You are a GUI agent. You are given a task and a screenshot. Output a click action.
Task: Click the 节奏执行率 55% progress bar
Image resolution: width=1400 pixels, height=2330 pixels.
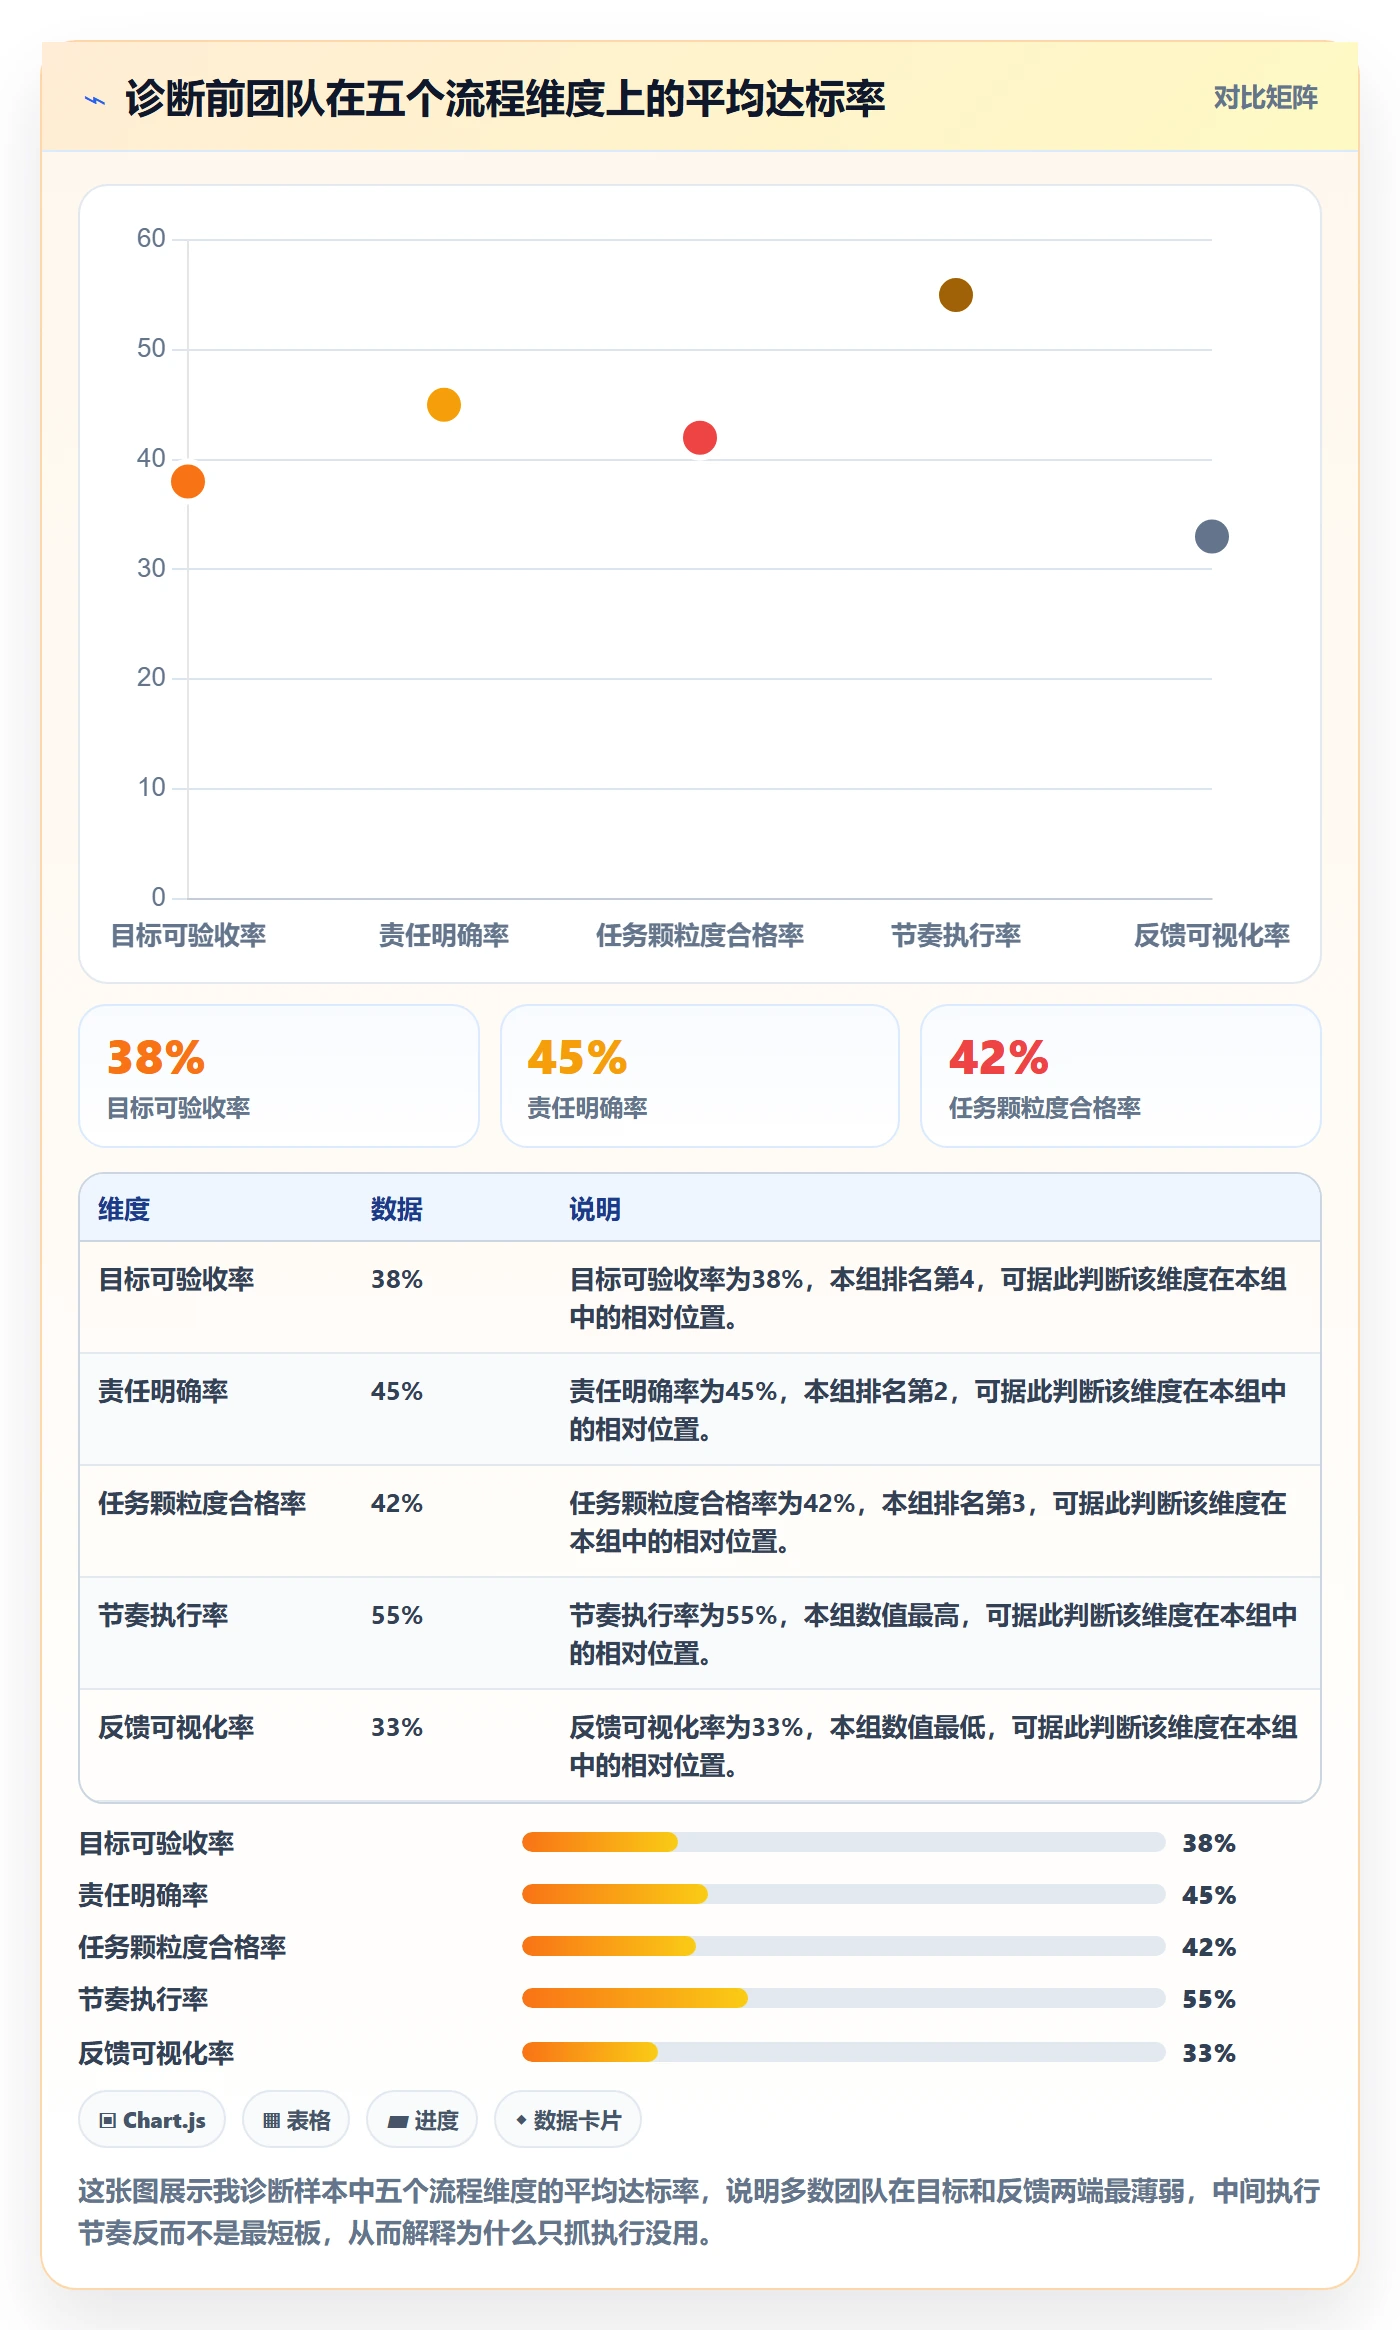pos(844,1998)
